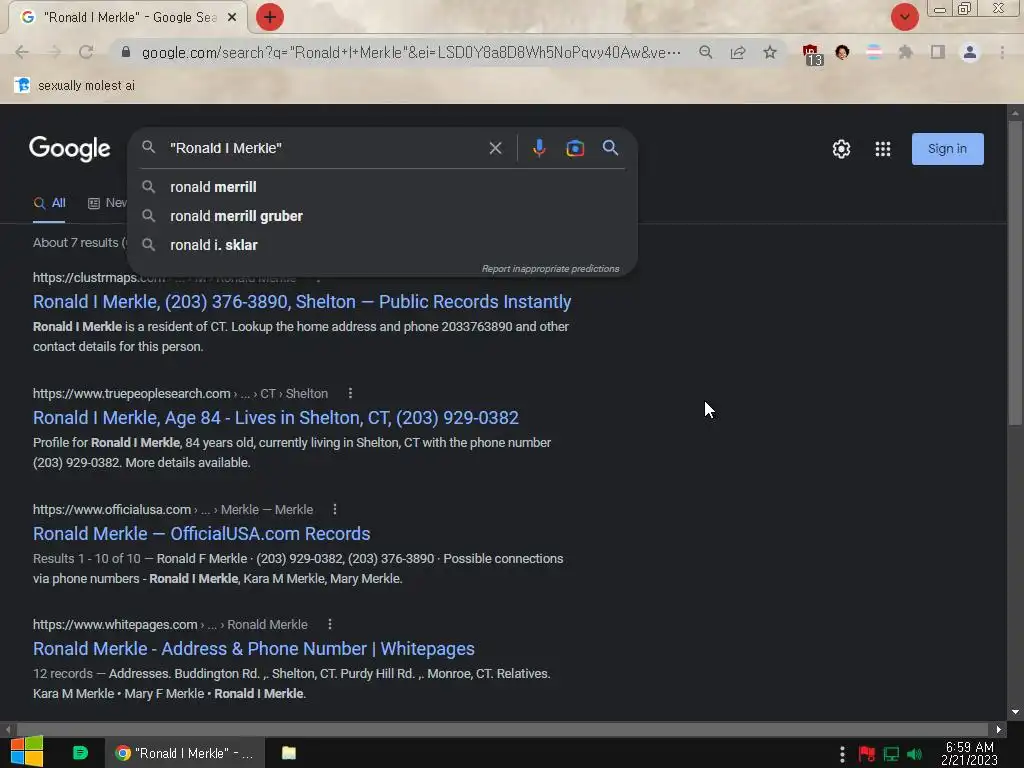The image size is (1024, 768).
Task: Click Report inappropriate predictions
Action: [551, 269]
